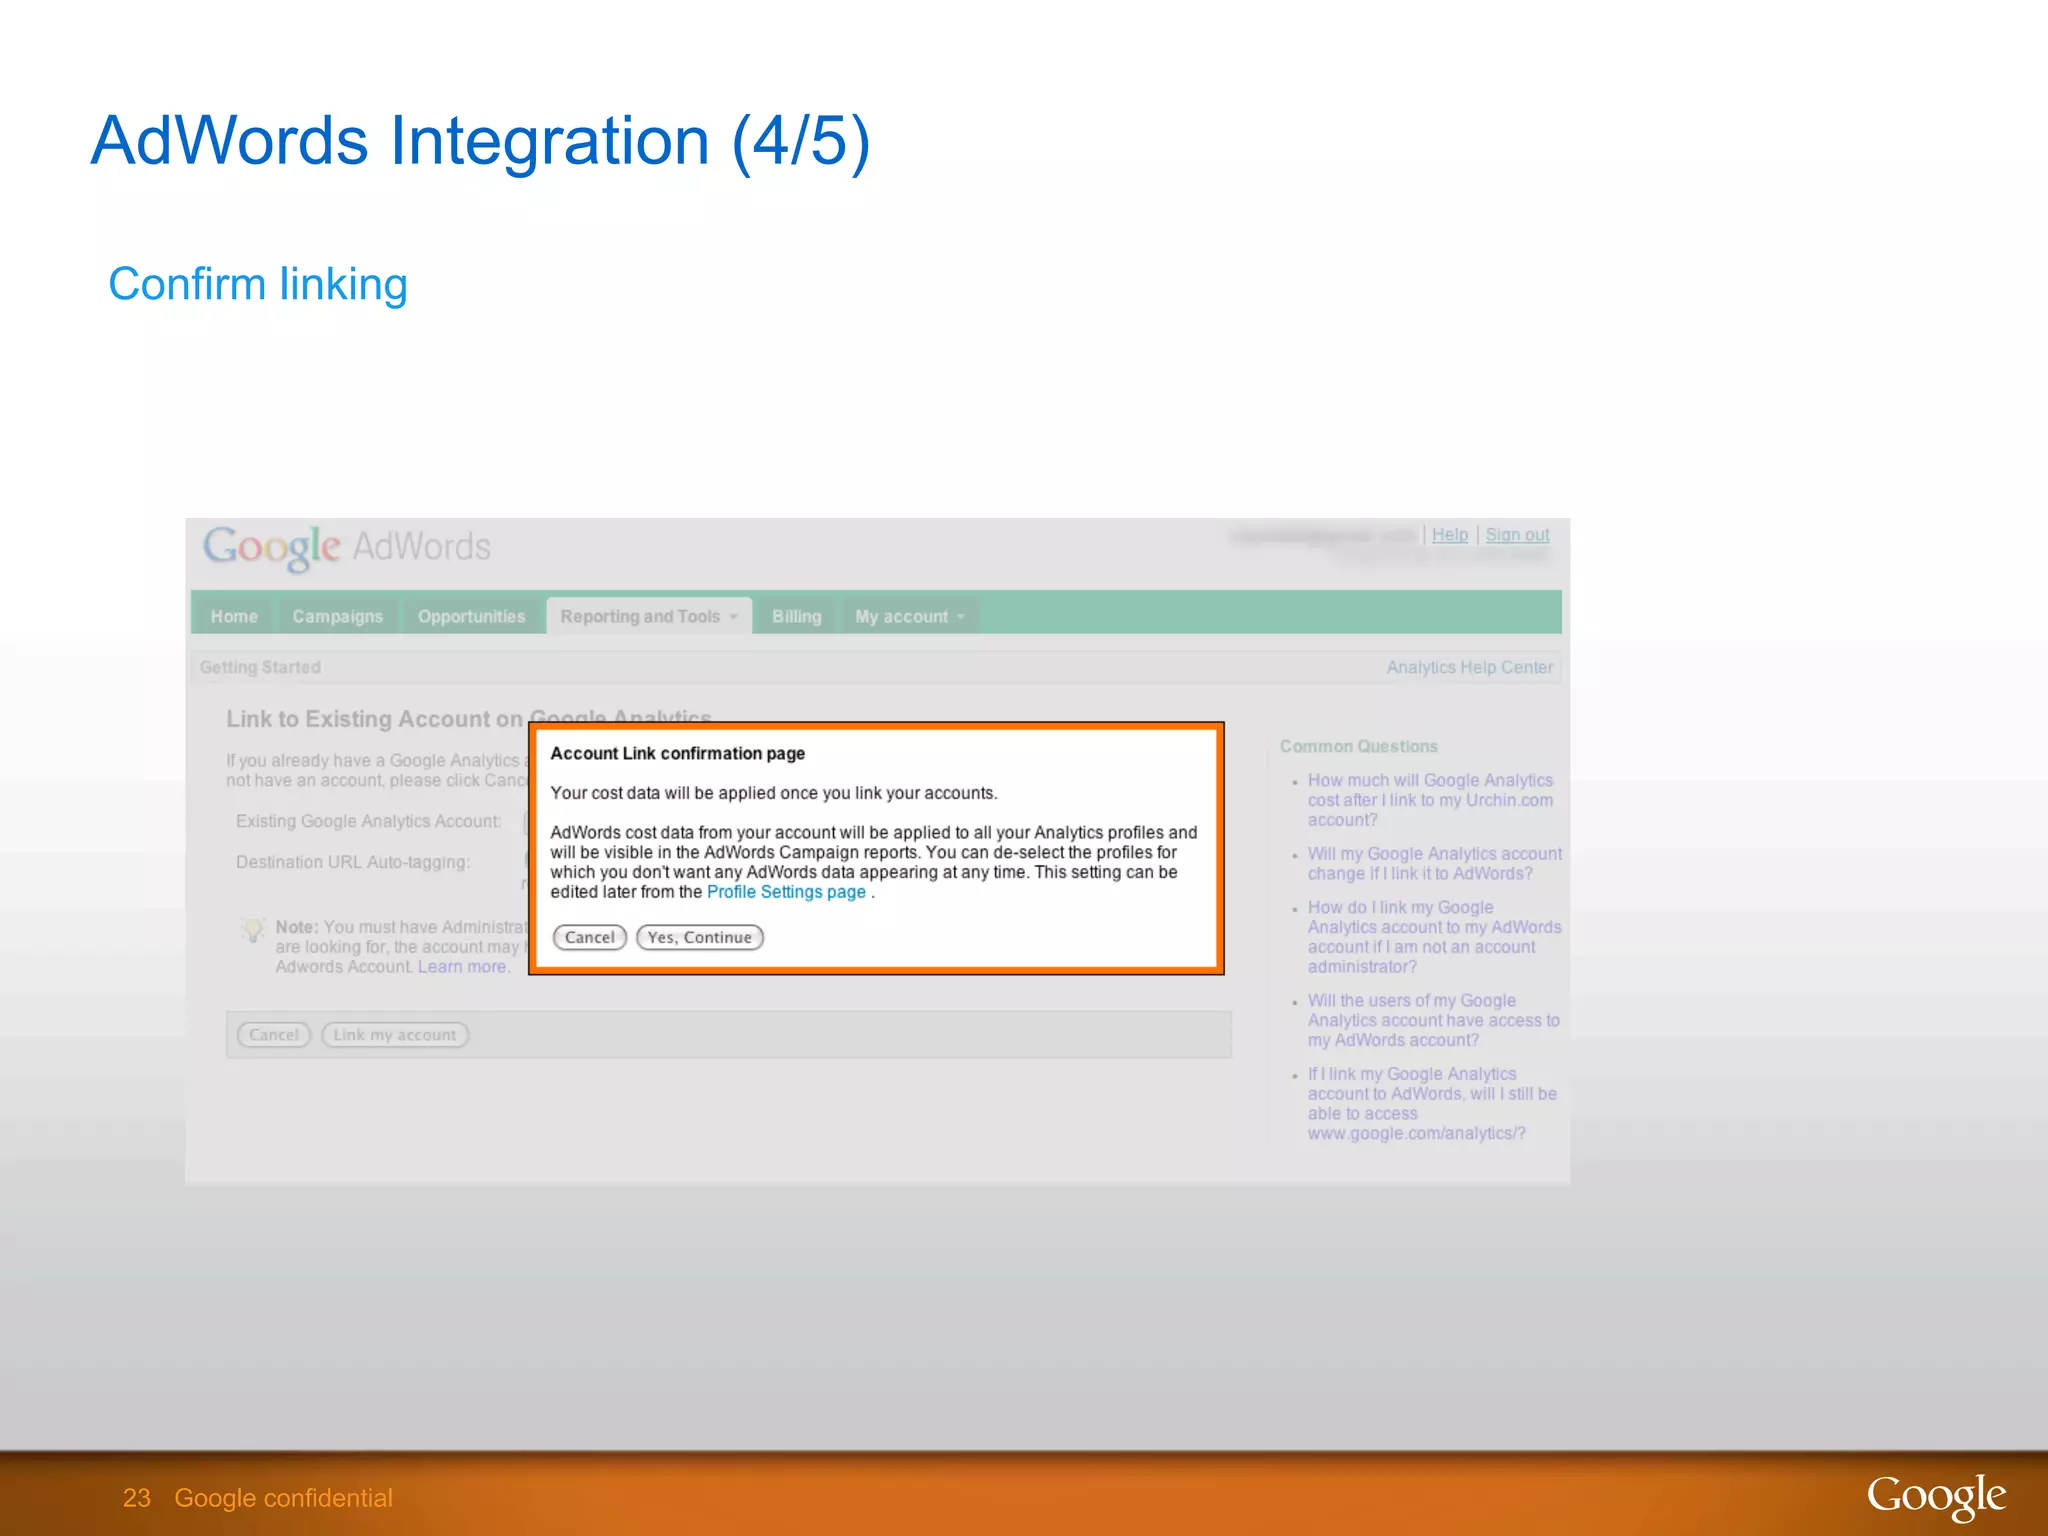Open the Analytics Help Center link
This screenshot has height=1536, width=2048.
tap(1470, 667)
